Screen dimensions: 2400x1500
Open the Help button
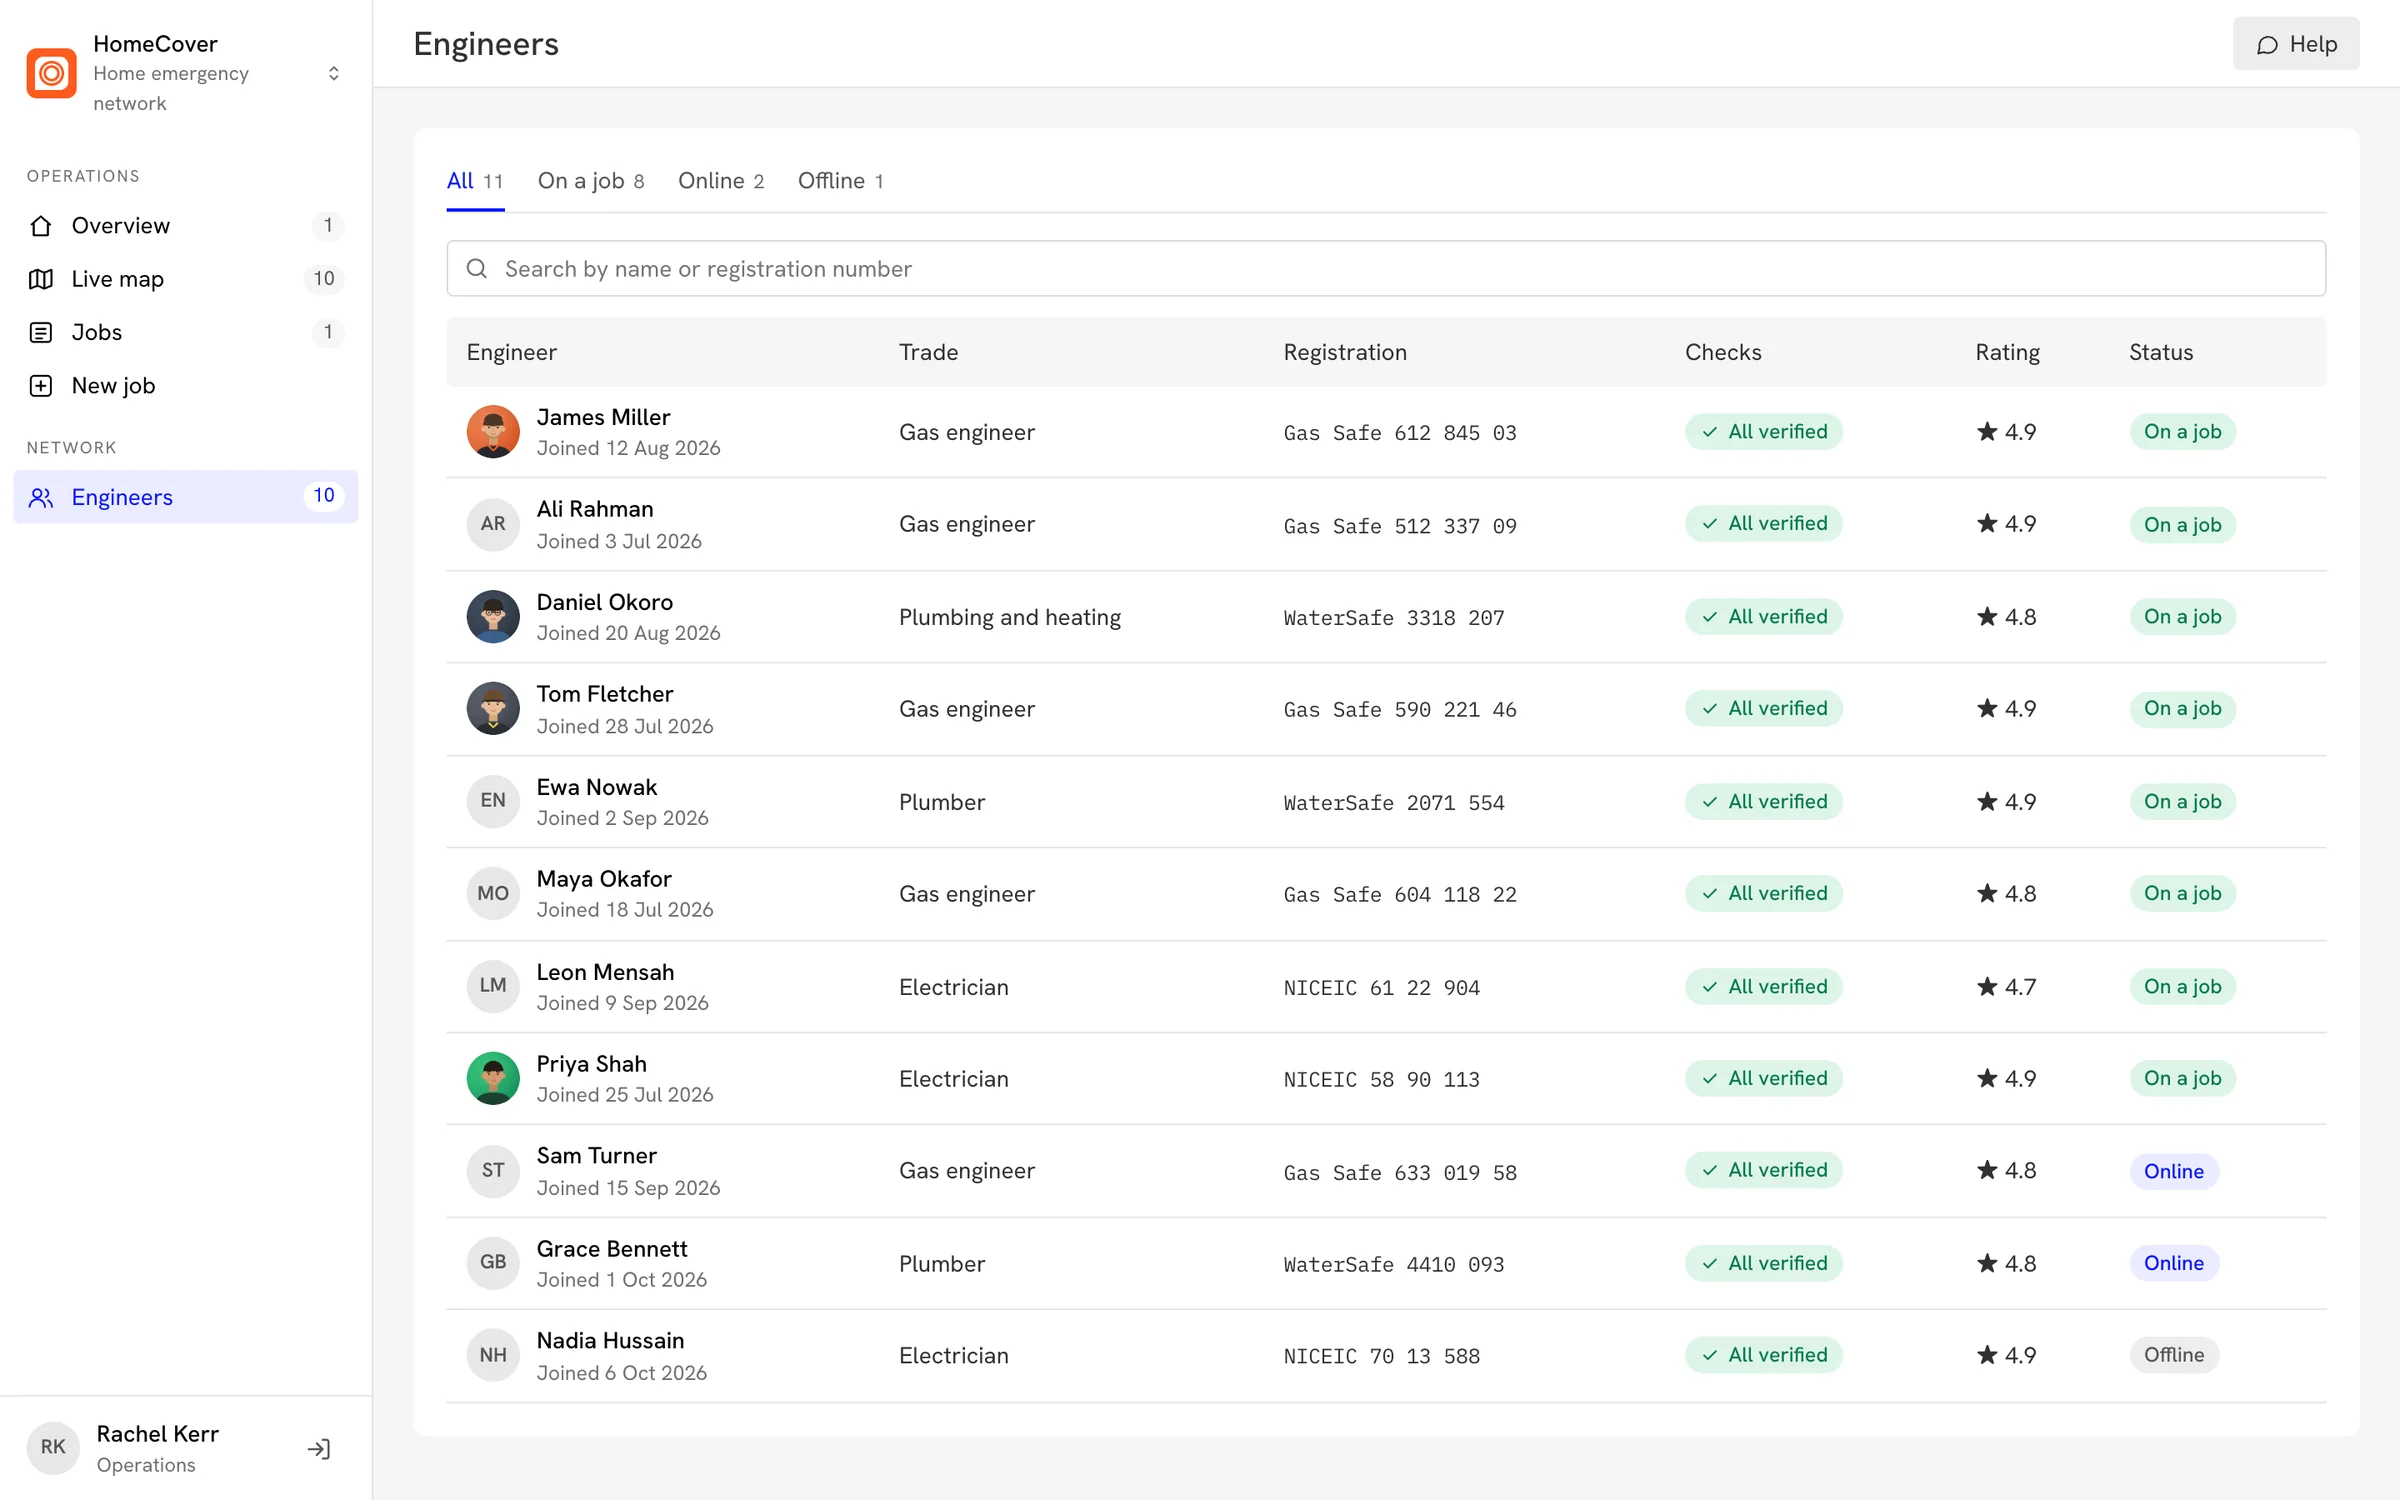coord(2296,44)
